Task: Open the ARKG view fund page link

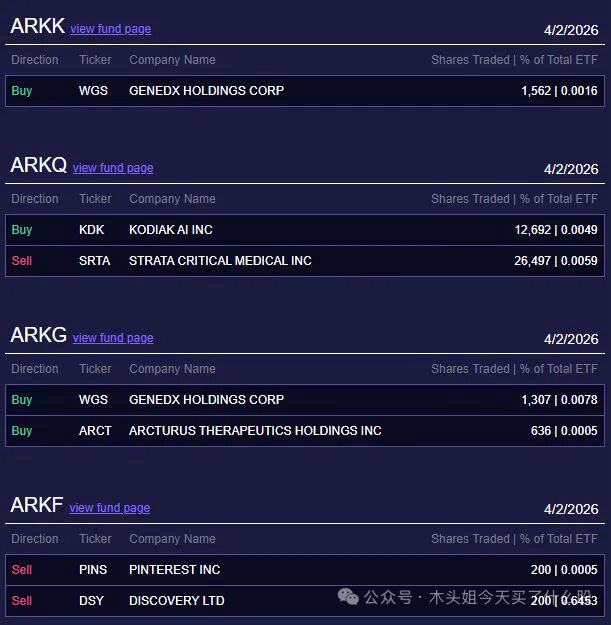Action: click(x=113, y=338)
